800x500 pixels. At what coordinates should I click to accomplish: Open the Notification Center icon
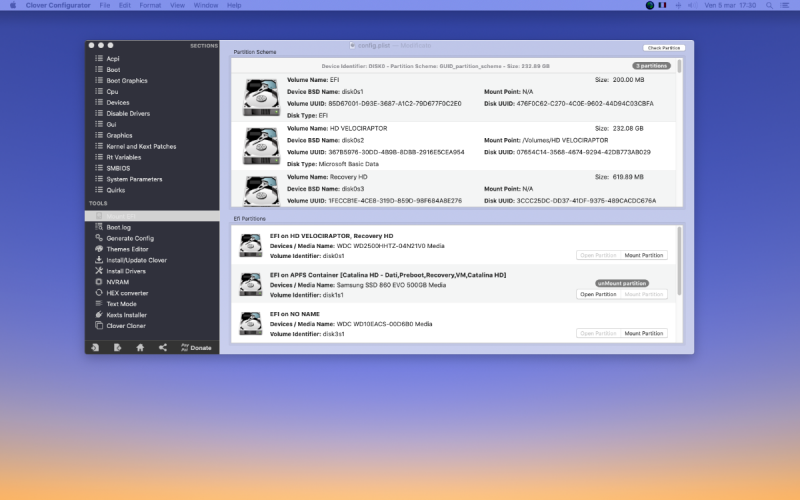[x=785, y=5]
